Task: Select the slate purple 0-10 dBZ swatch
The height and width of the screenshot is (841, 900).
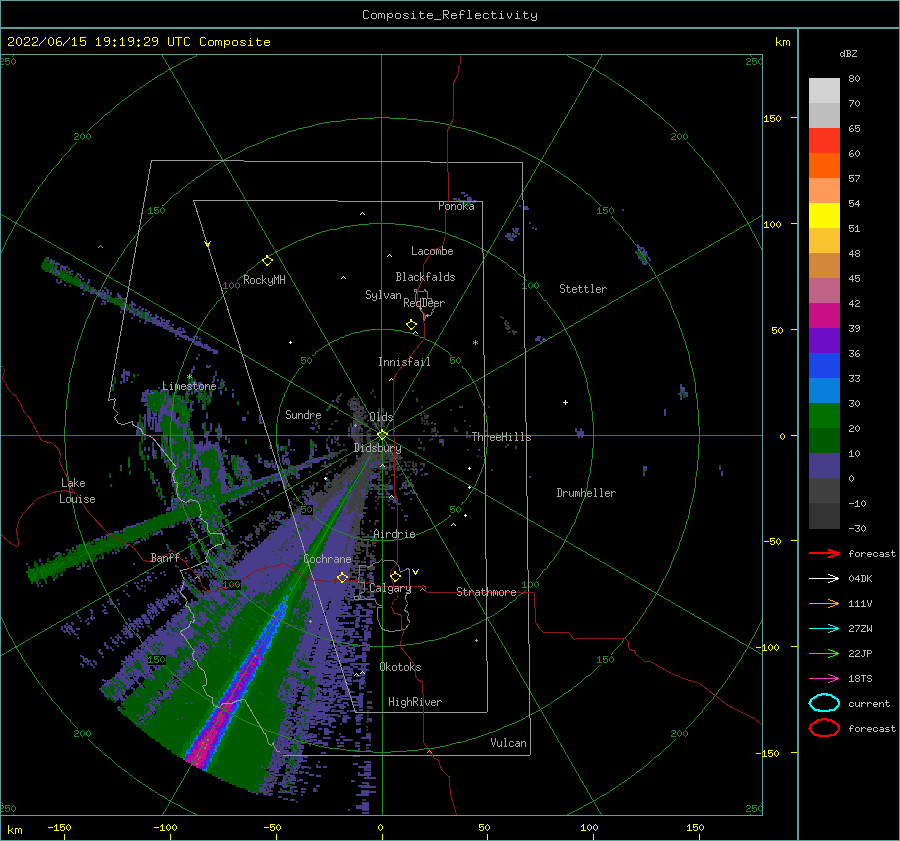Action: [x=824, y=465]
